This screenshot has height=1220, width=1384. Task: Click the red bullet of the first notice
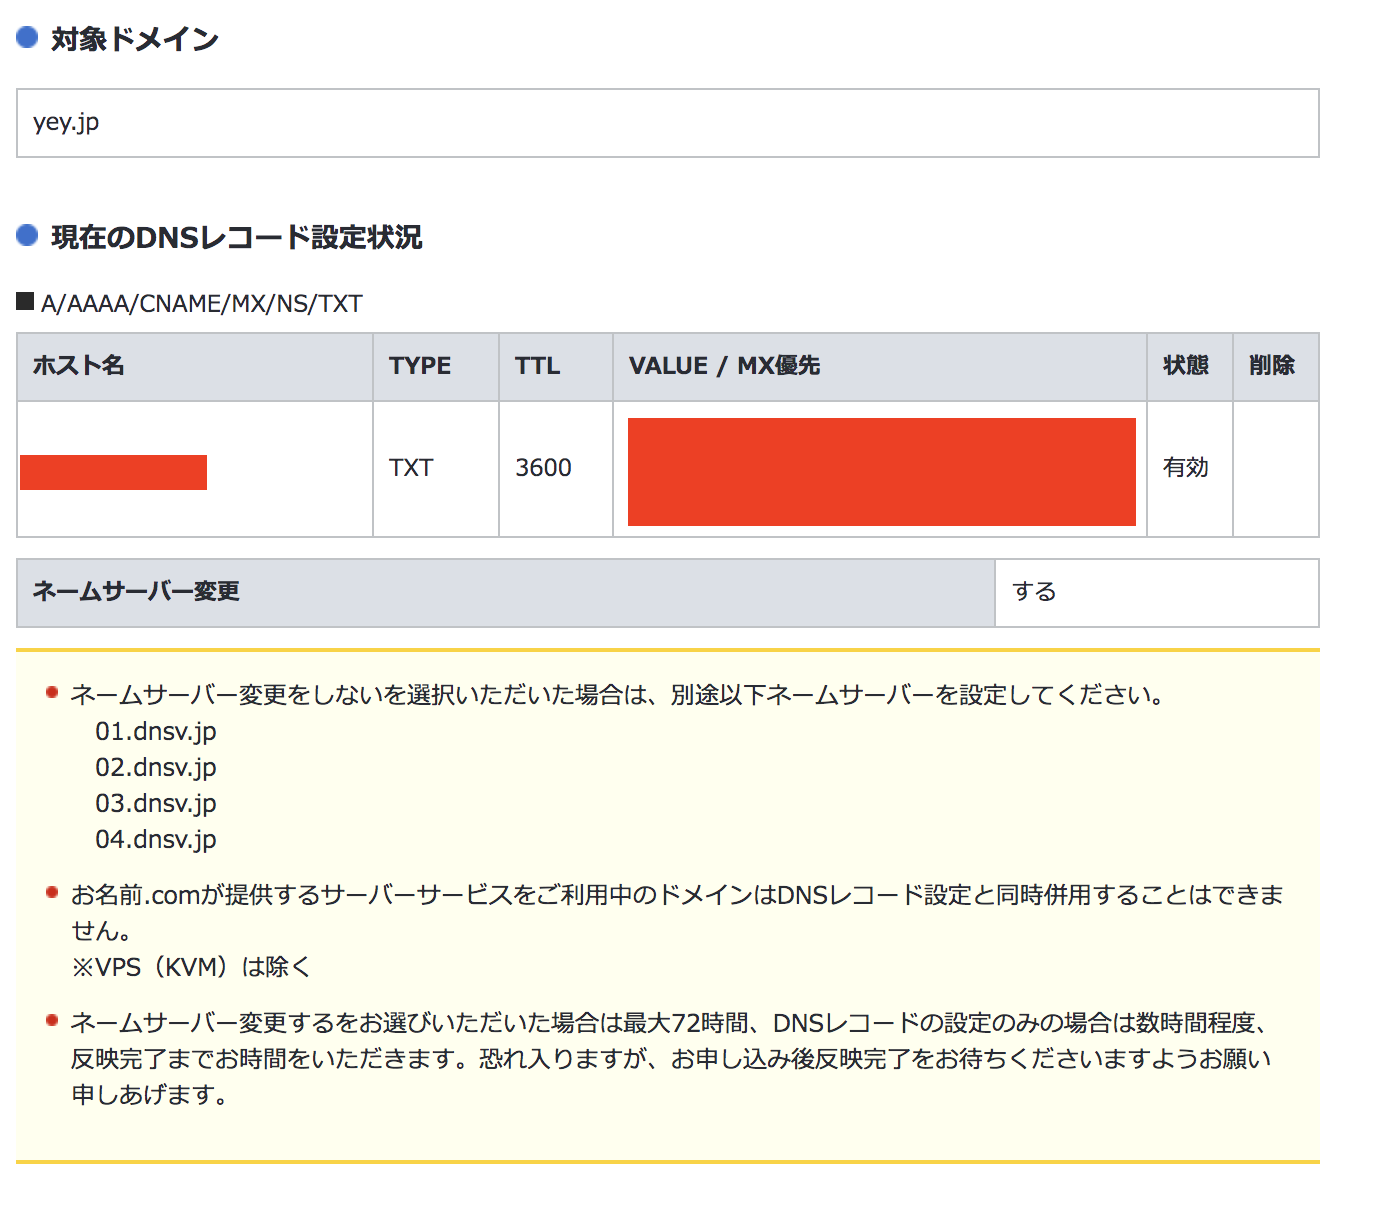(x=52, y=693)
